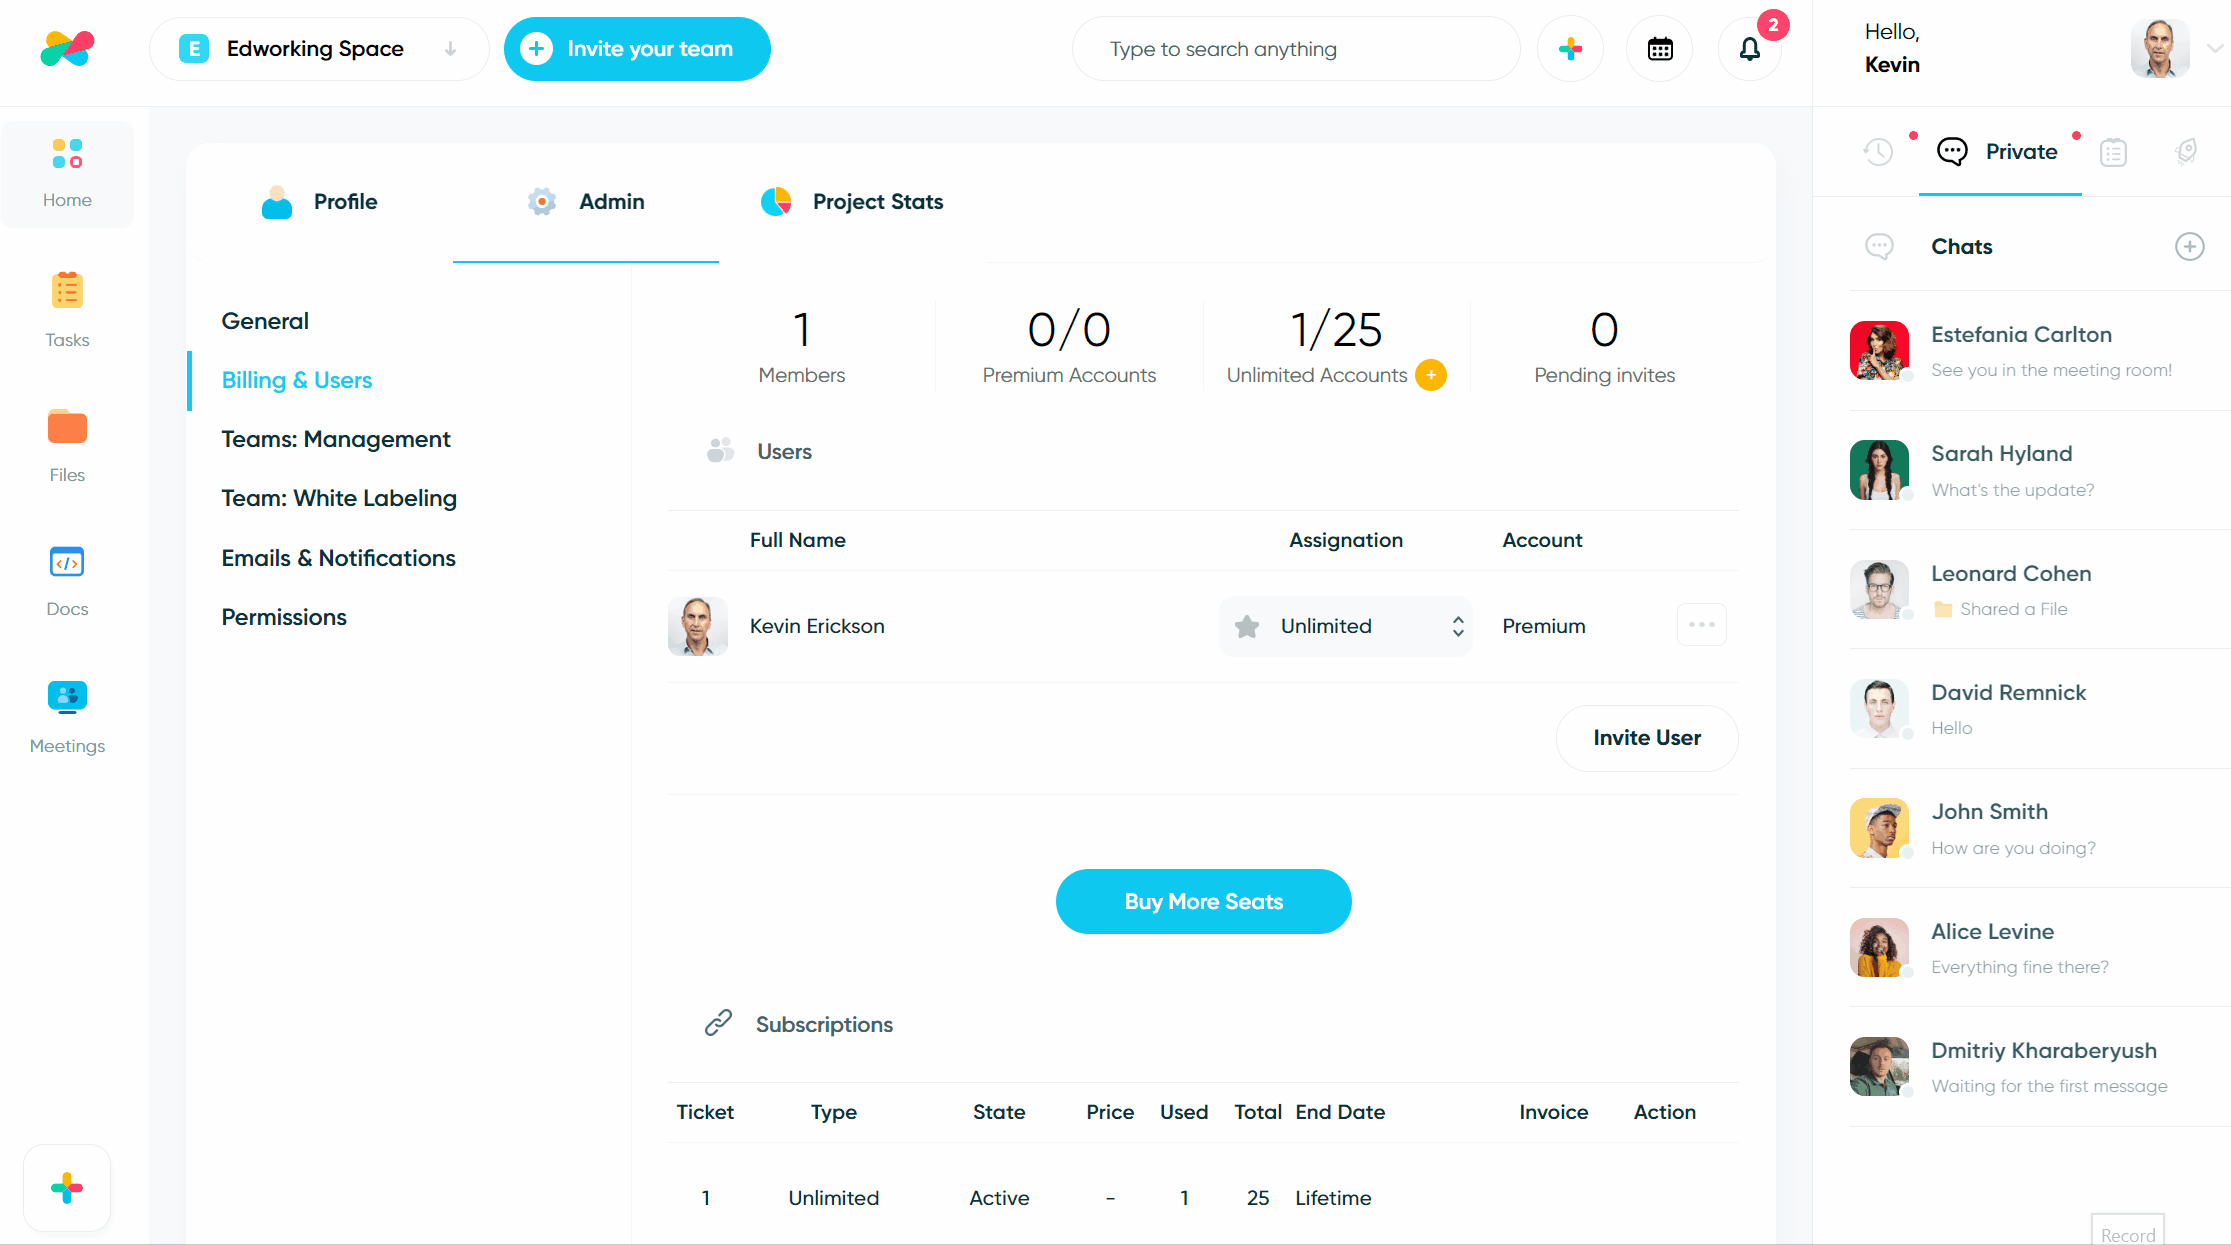The image size is (2231, 1245).
Task: Open the three-dots menu for Kevin Erickson
Action: tap(1702, 625)
